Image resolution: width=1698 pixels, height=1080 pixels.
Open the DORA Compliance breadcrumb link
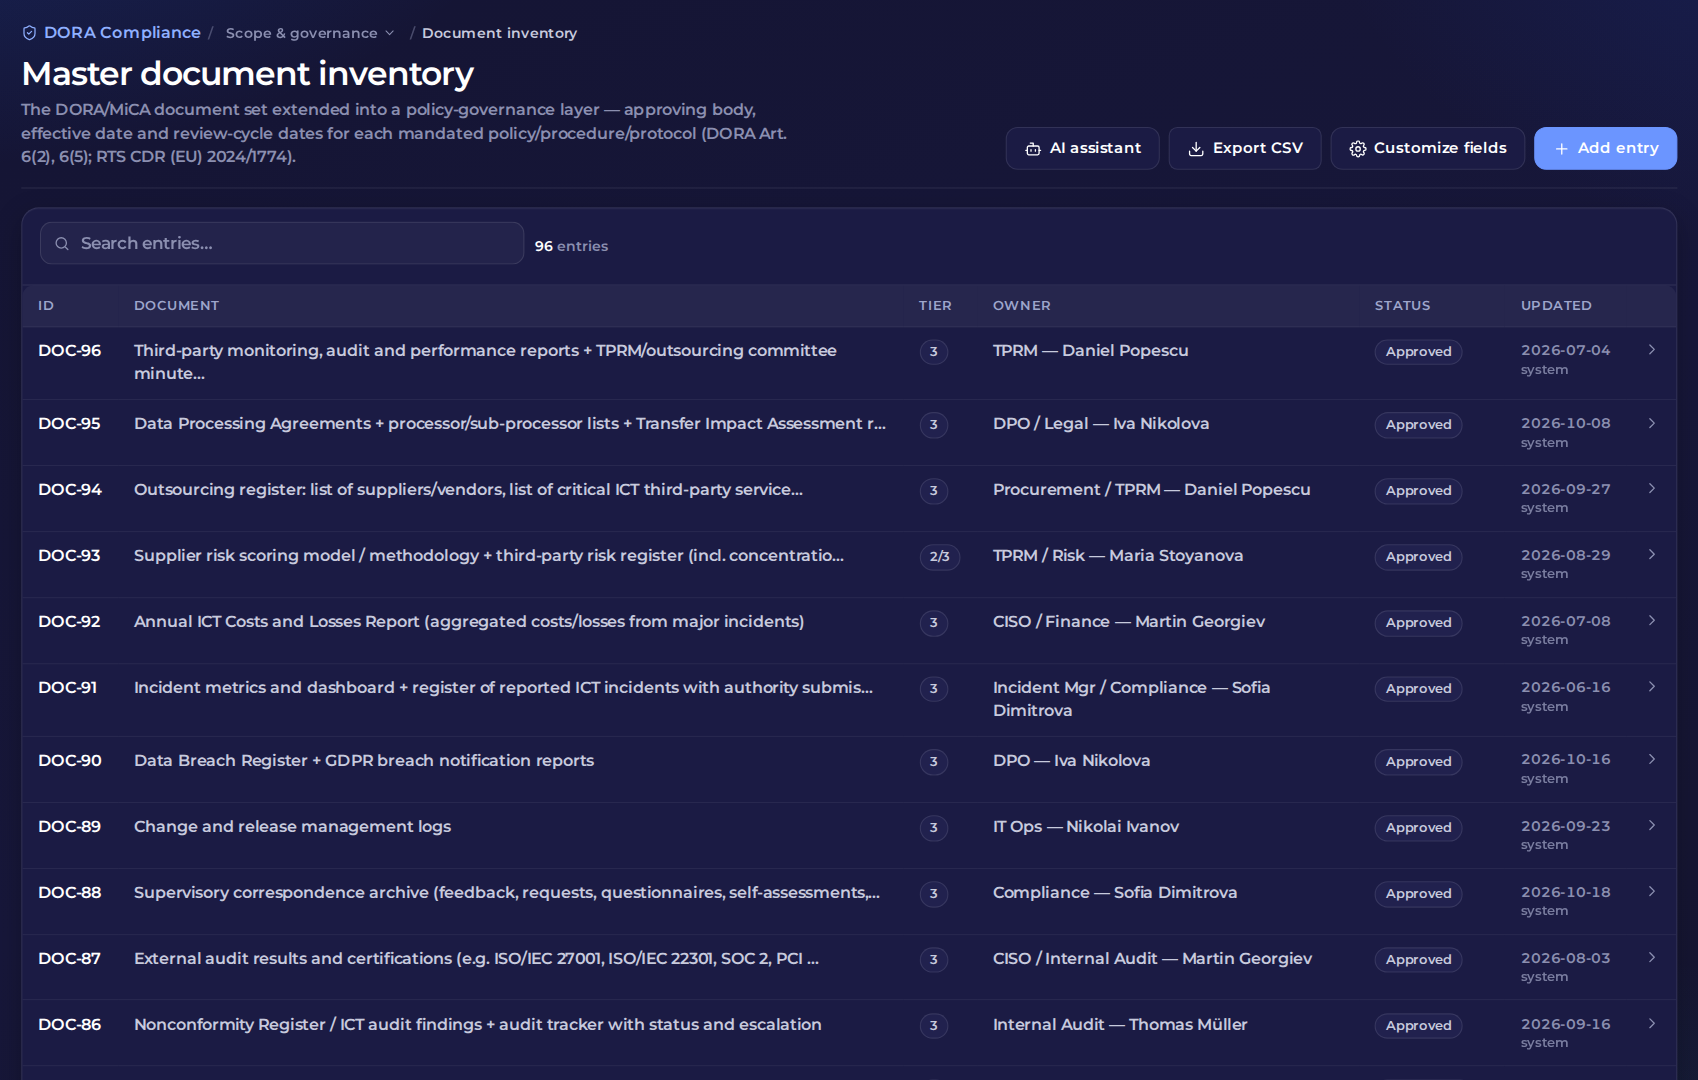coord(122,33)
